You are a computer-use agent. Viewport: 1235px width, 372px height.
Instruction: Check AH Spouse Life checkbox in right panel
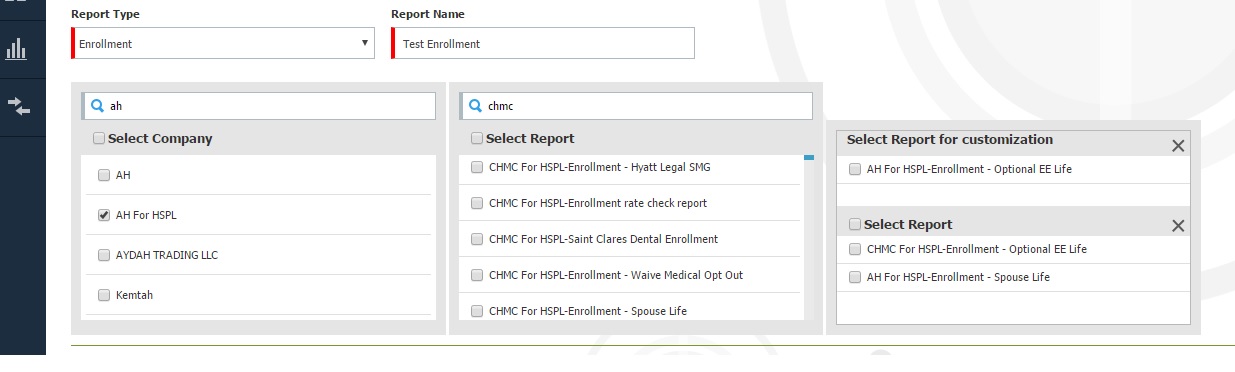click(x=855, y=277)
